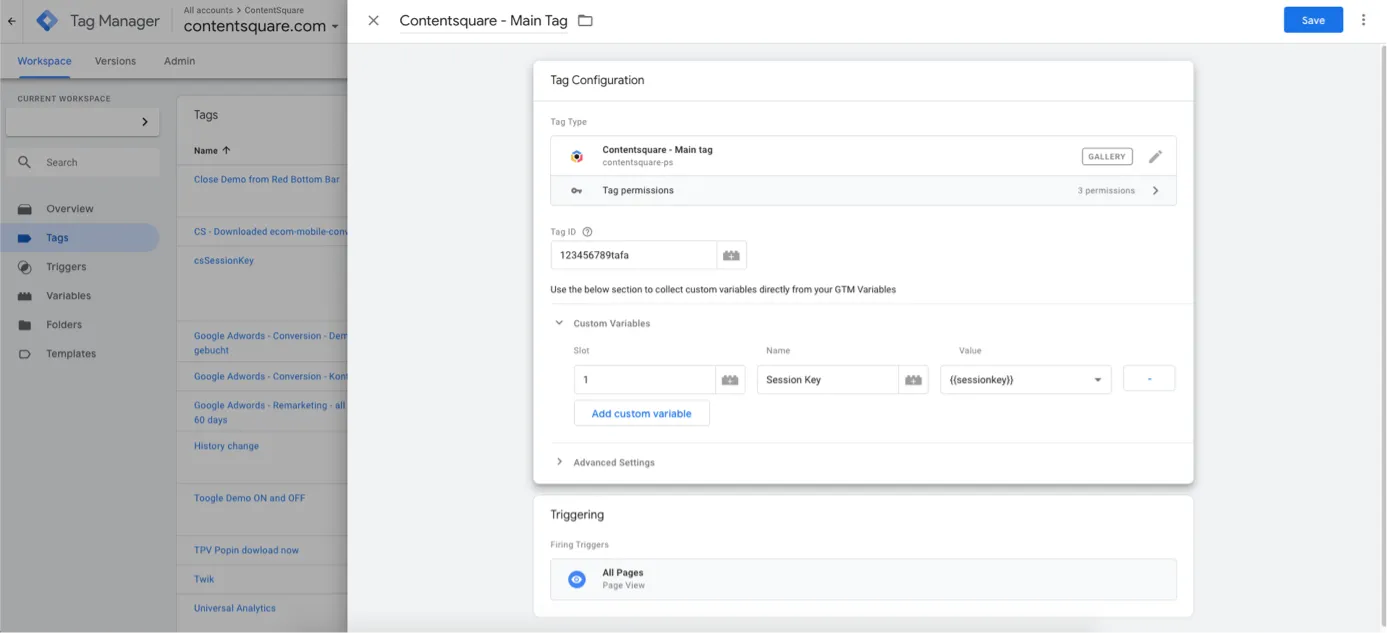Collapse the Custom Variables section
The height and width of the screenshot is (635, 1390).
[x=559, y=323]
